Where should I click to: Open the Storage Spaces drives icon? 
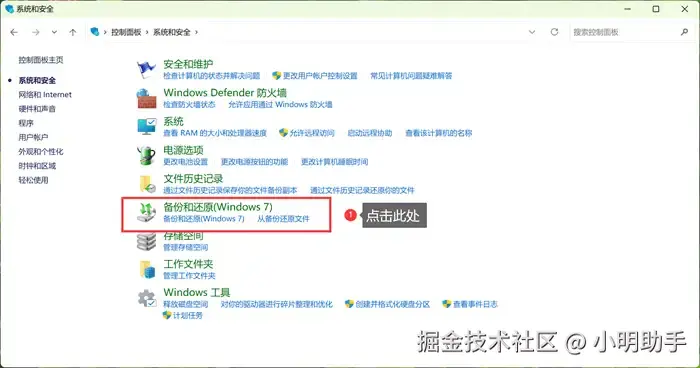146,241
